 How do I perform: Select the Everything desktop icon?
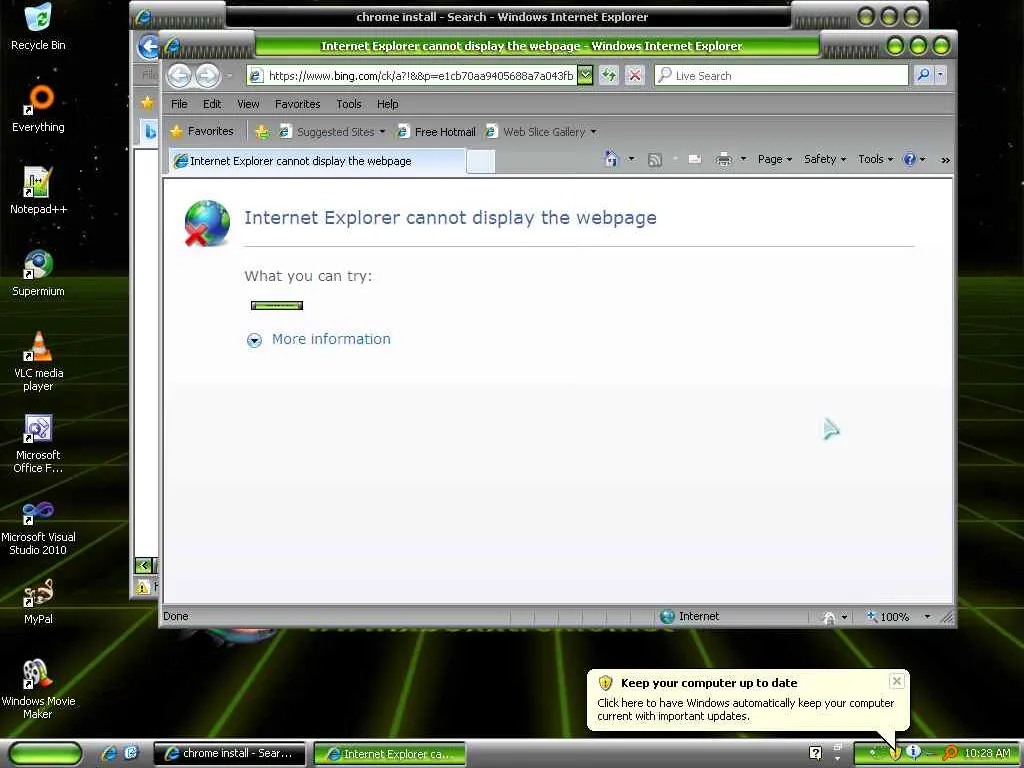click(38, 110)
